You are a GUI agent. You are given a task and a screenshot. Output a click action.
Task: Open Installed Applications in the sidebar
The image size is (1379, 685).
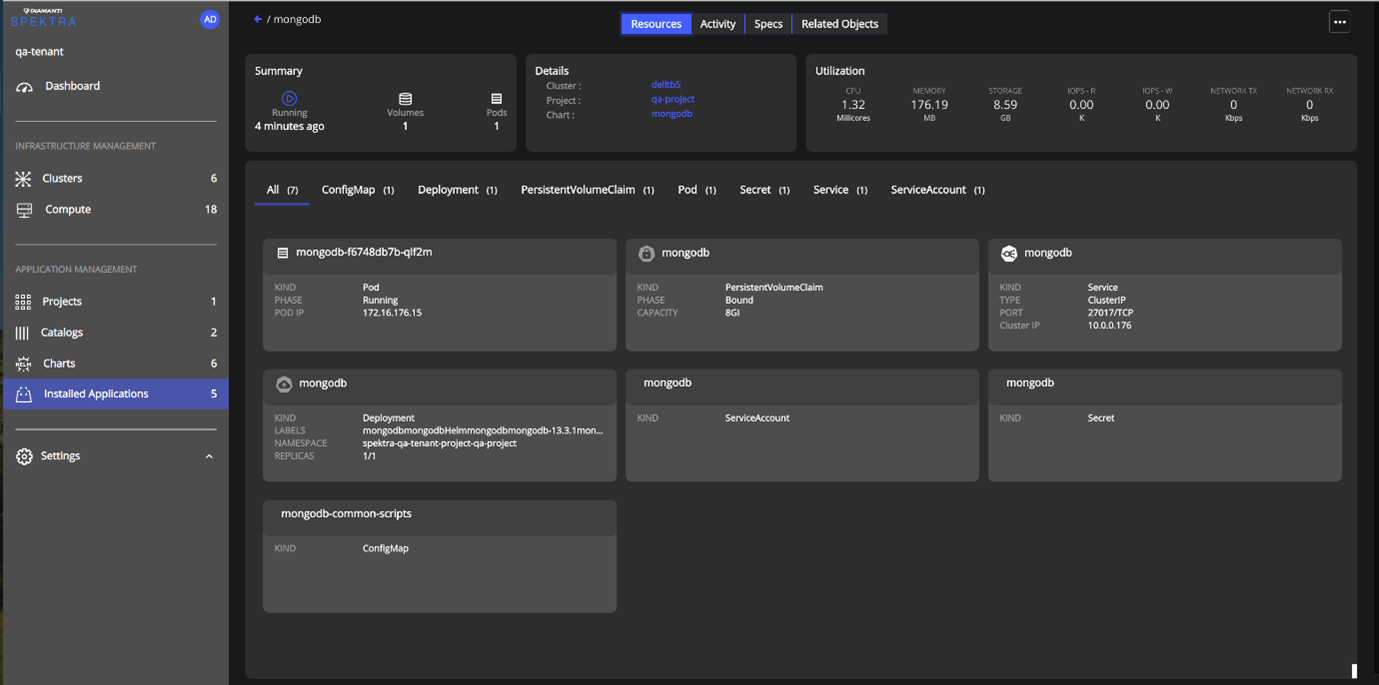(115, 394)
